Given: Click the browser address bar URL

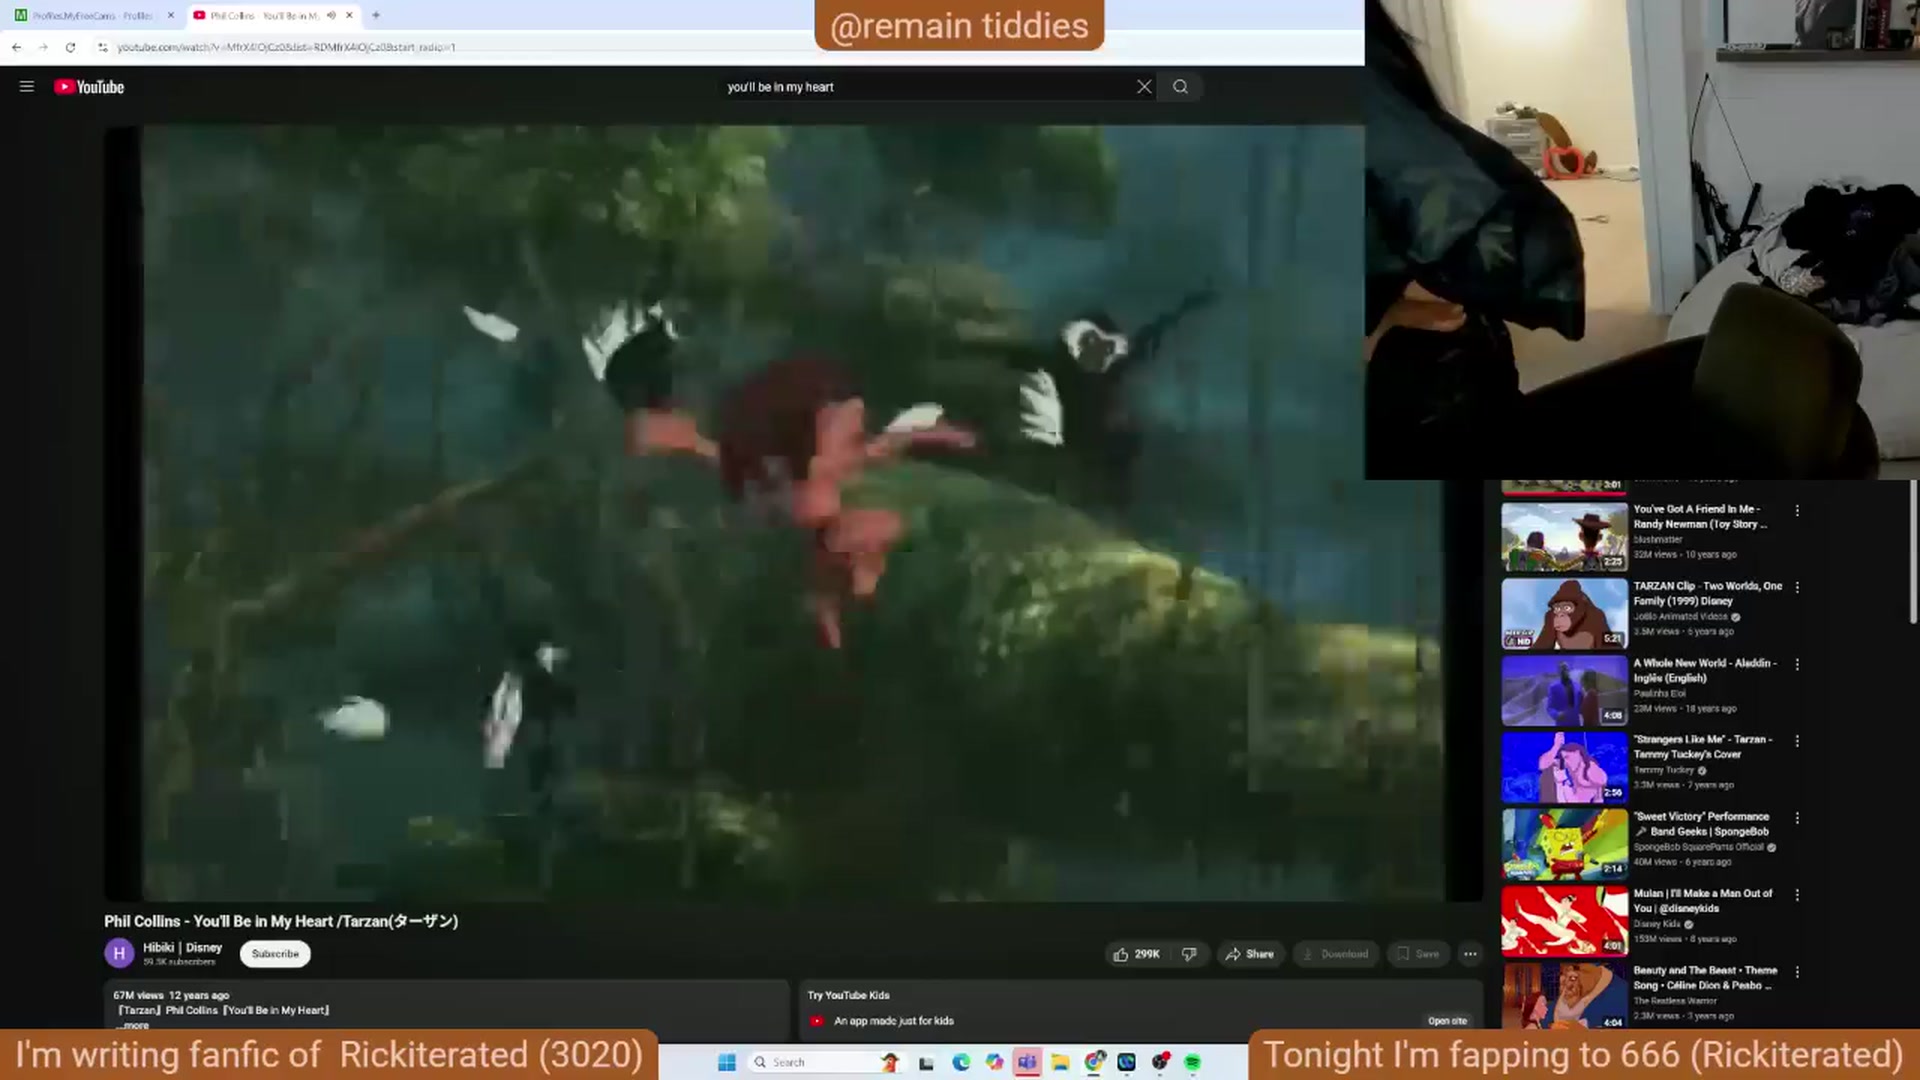Looking at the screenshot, I should 286,47.
